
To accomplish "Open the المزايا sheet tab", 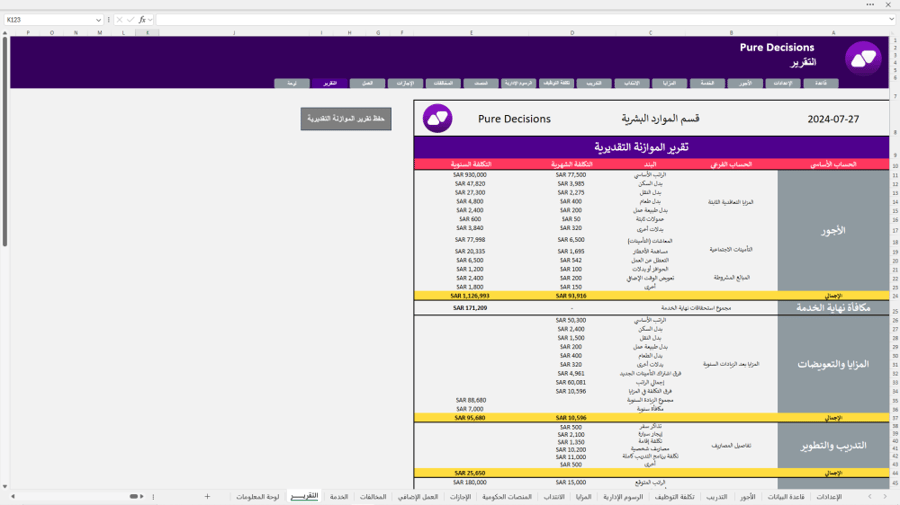I will [x=583, y=496].
